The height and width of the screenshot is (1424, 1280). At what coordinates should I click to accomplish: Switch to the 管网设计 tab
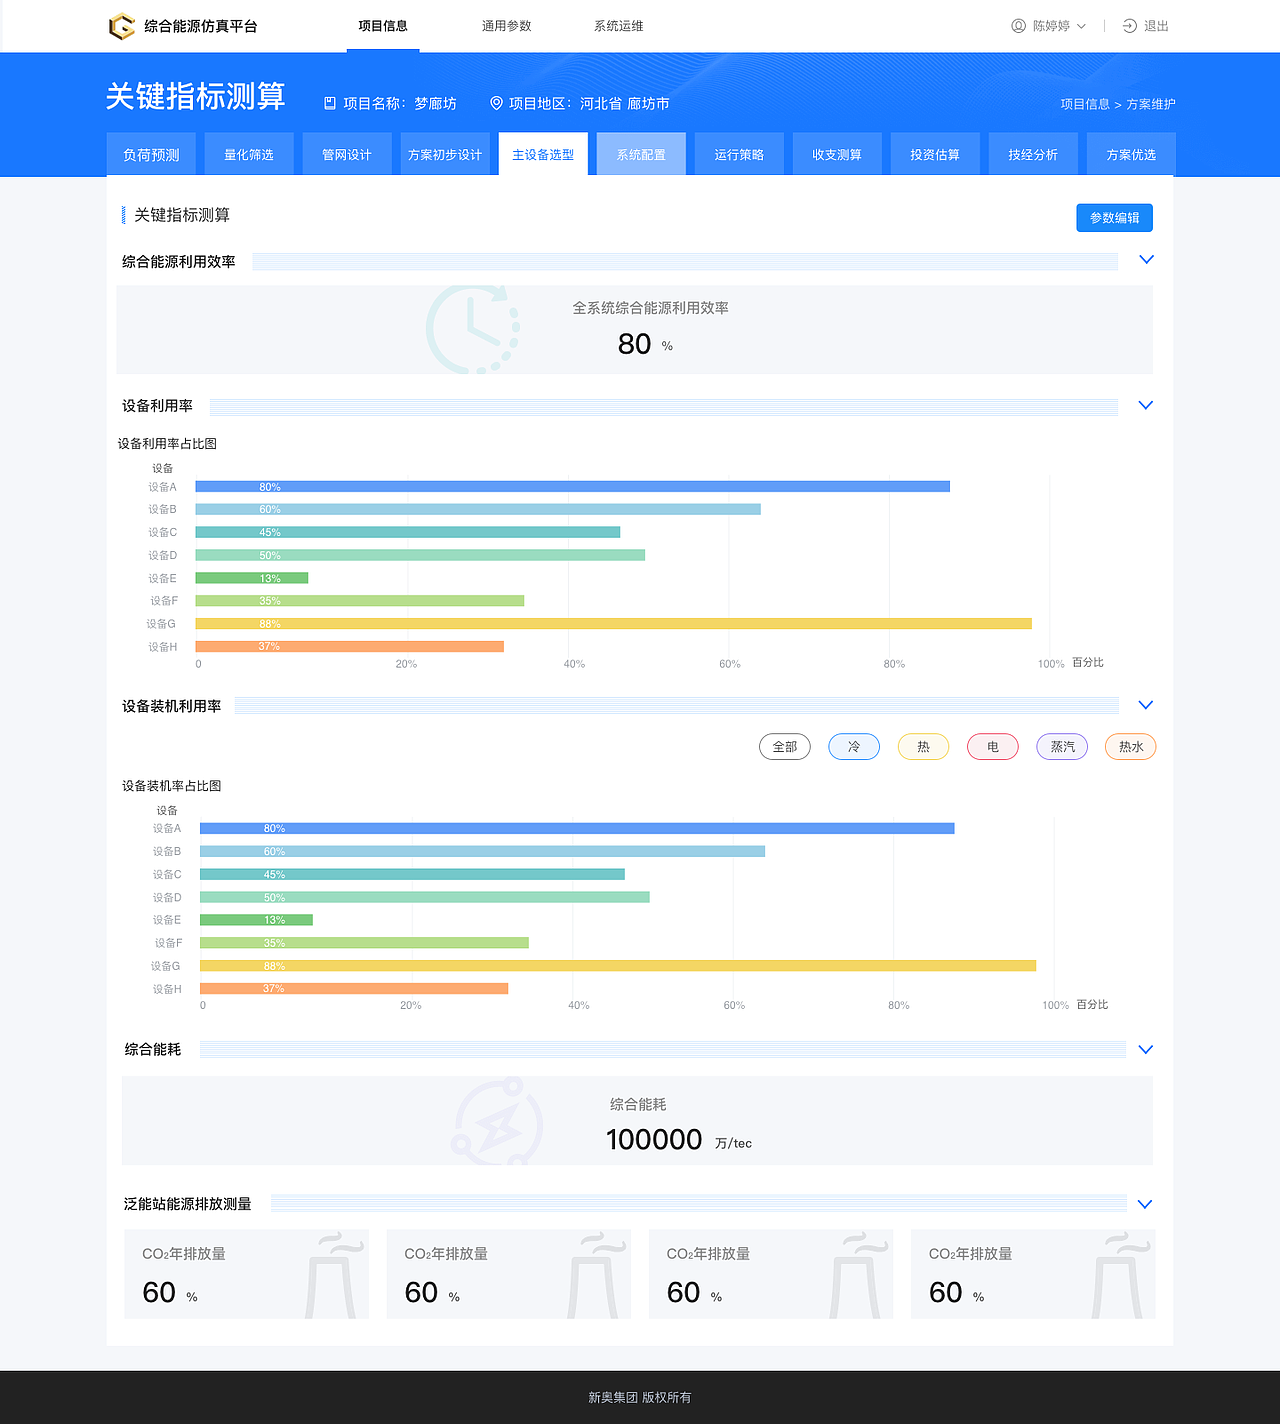coord(347,154)
